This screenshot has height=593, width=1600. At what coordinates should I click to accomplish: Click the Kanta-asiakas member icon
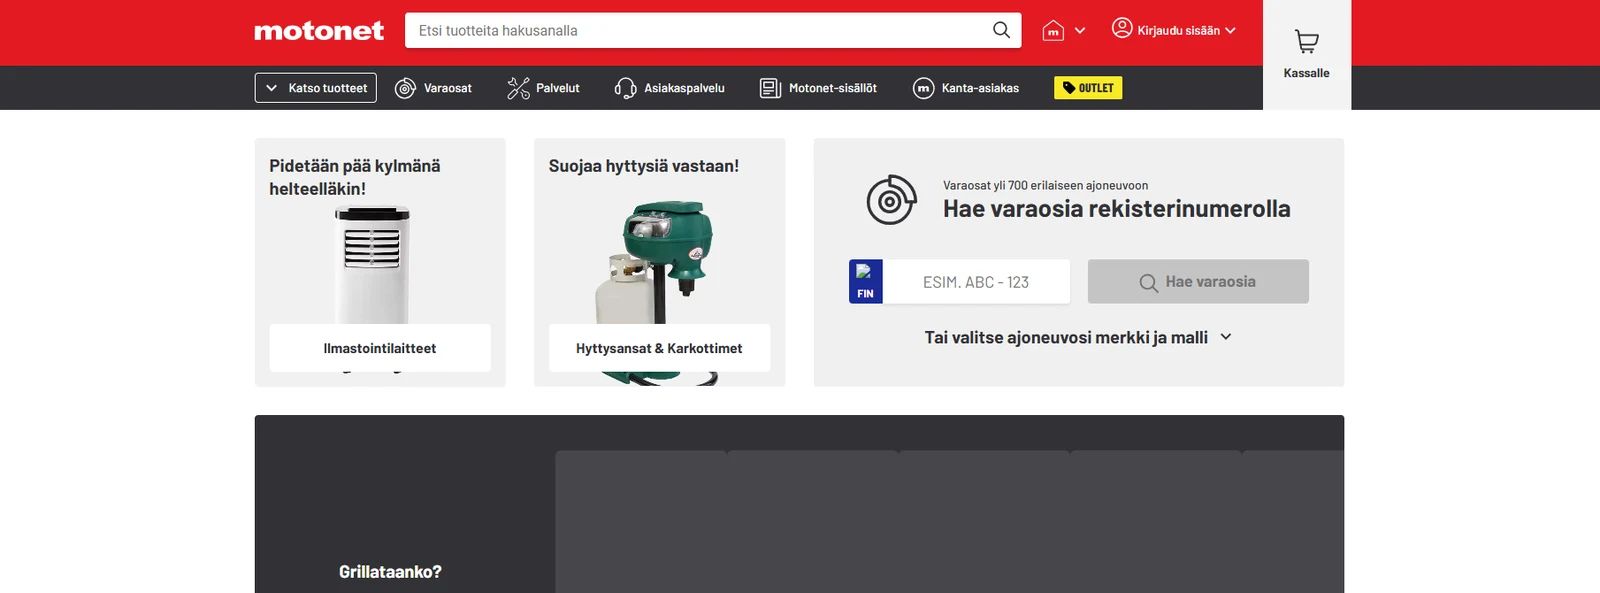923,88
